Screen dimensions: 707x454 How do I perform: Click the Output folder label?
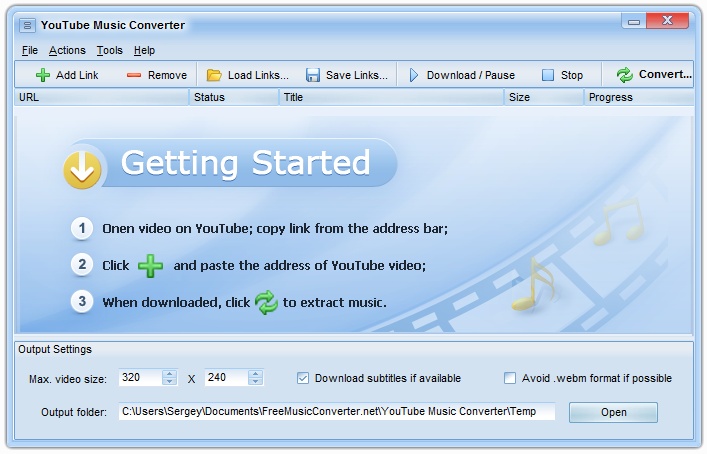pyautogui.click(x=73, y=412)
